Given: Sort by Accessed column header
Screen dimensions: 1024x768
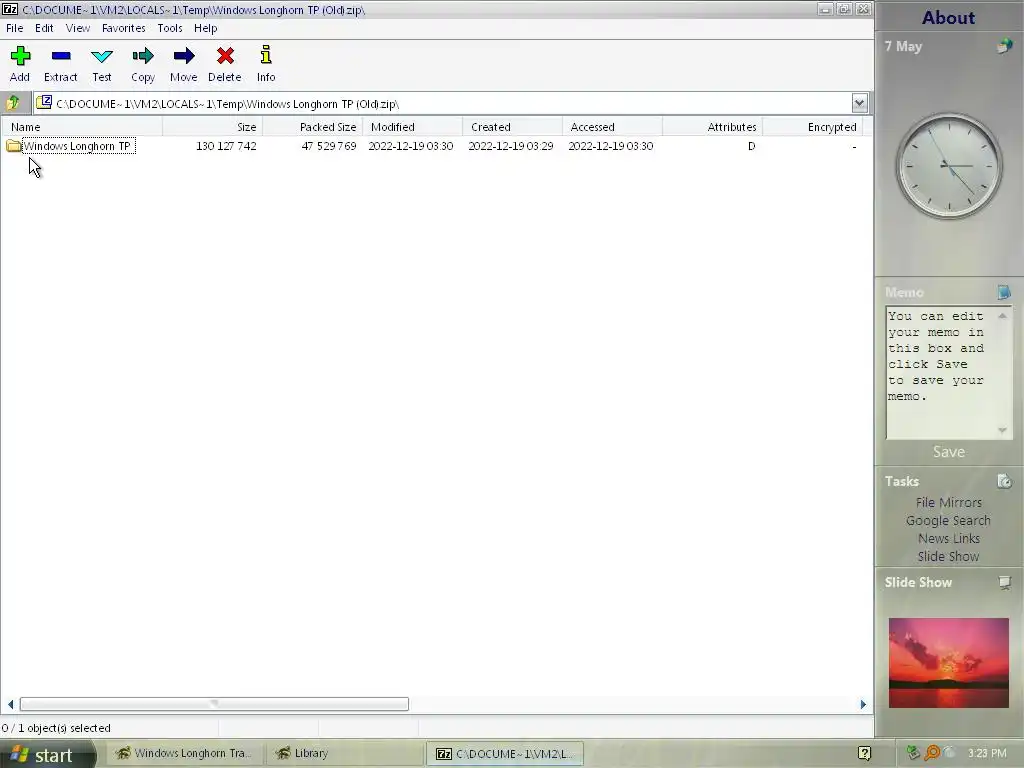Looking at the screenshot, I should (x=612, y=127).
